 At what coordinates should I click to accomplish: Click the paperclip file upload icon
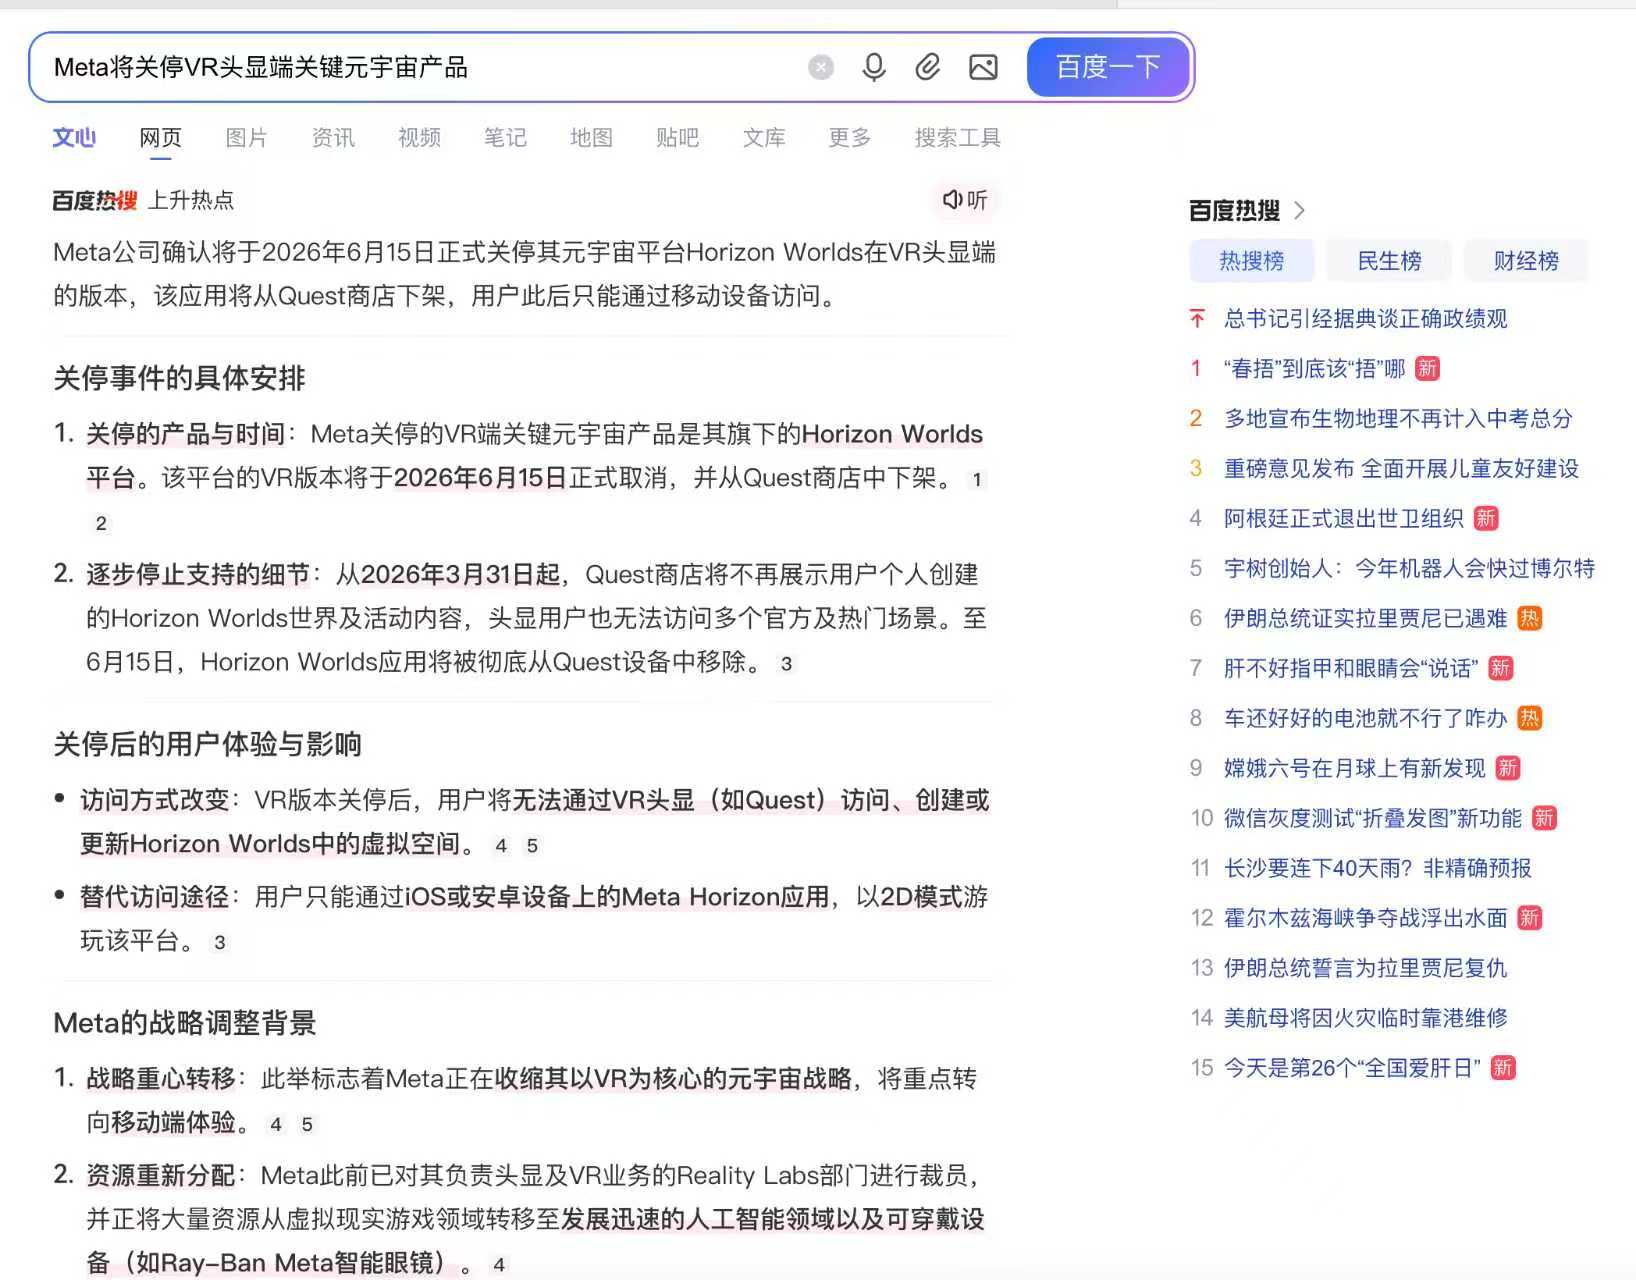927,67
